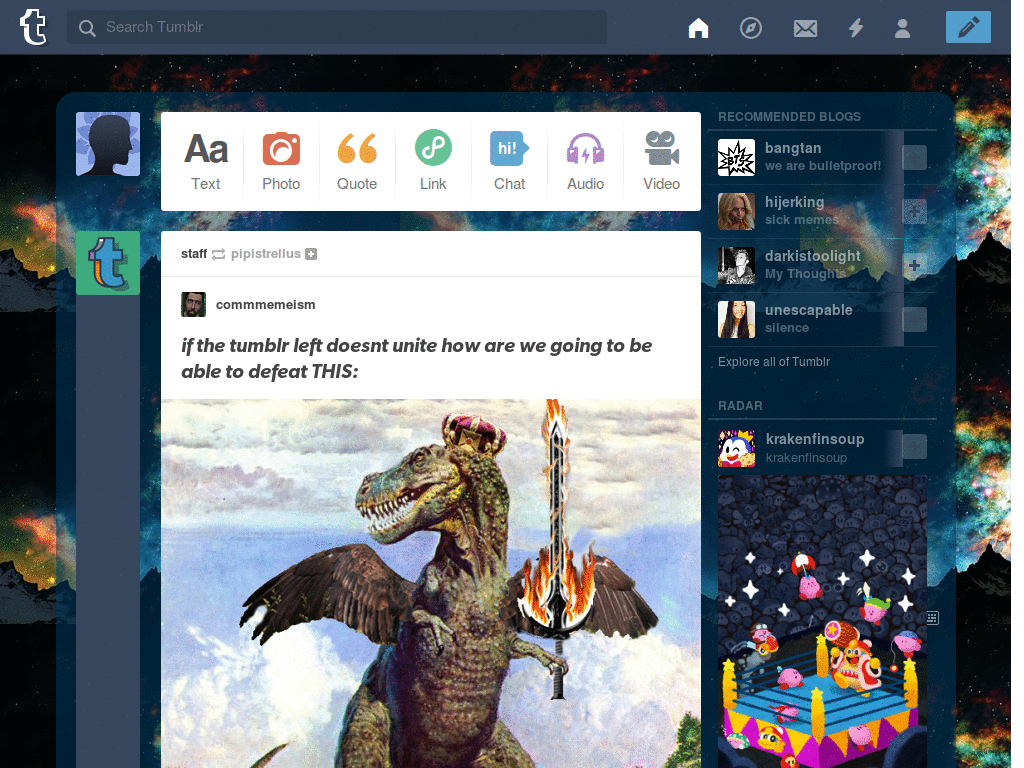The width and height of the screenshot is (1024, 768).
Task: Open the staff blog link
Action: pyautogui.click(x=194, y=254)
